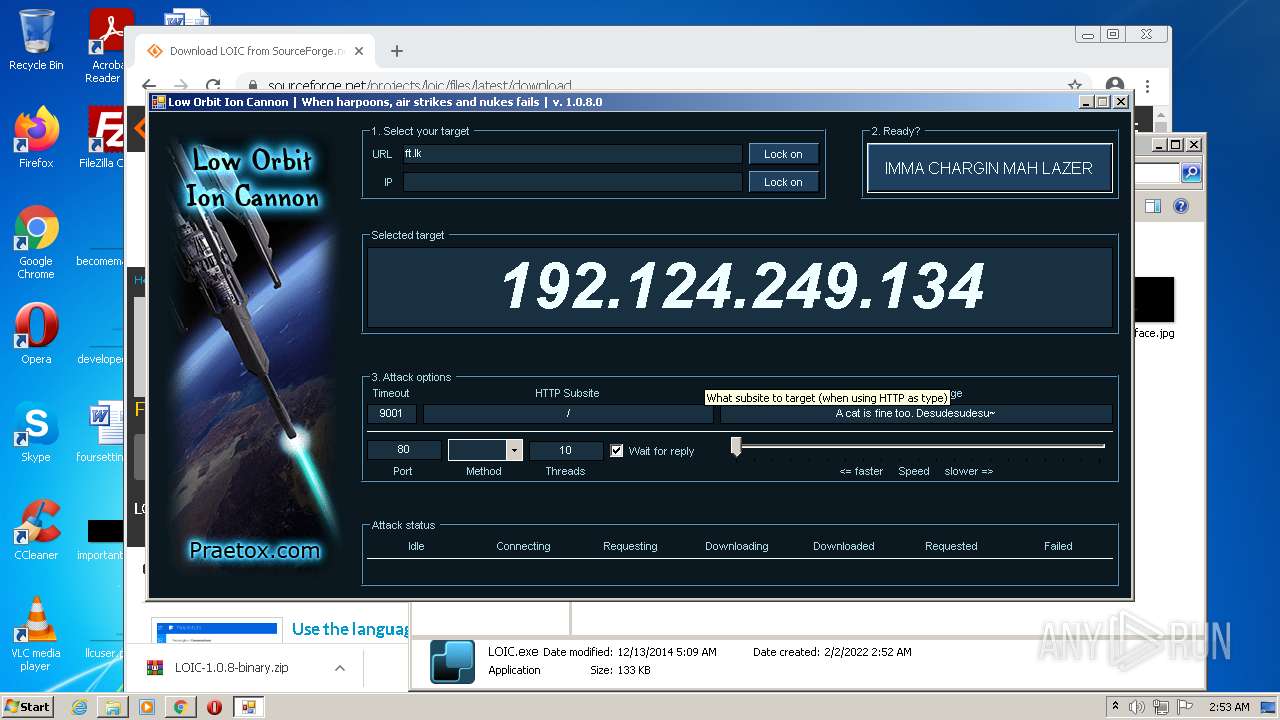Open Chrome three-dot menu
This screenshot has width=1280, height=720.
(1148, 86)
